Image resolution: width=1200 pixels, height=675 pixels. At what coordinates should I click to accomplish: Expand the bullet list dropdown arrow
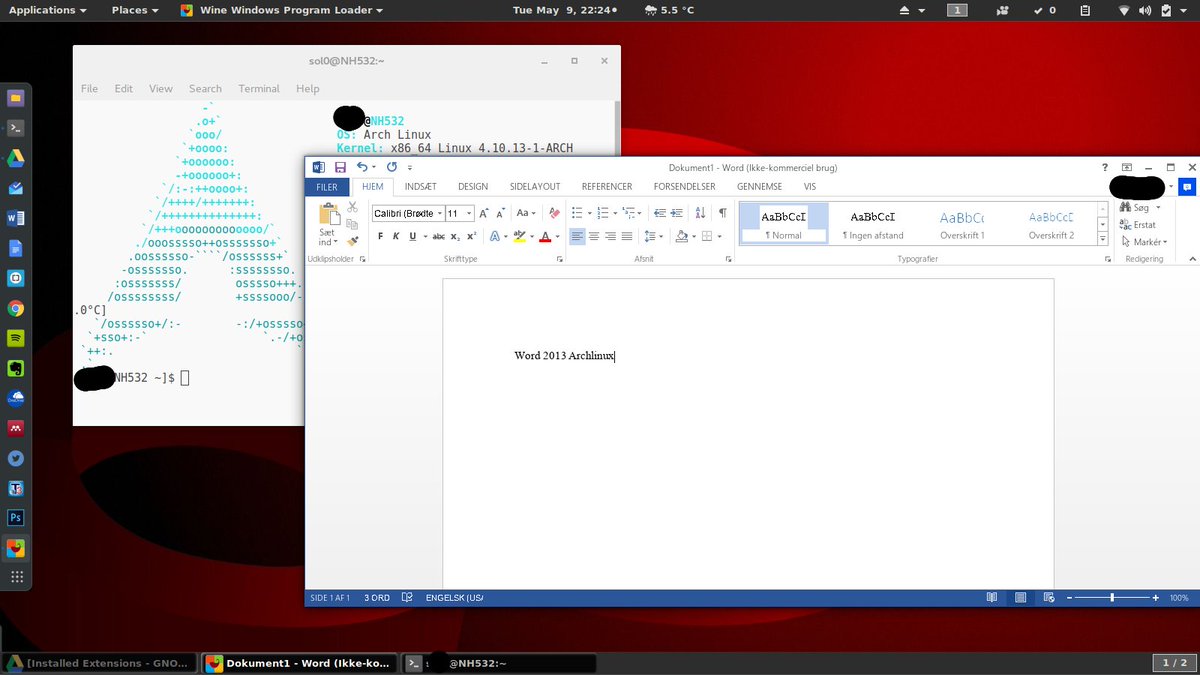[x=590, y=213]
